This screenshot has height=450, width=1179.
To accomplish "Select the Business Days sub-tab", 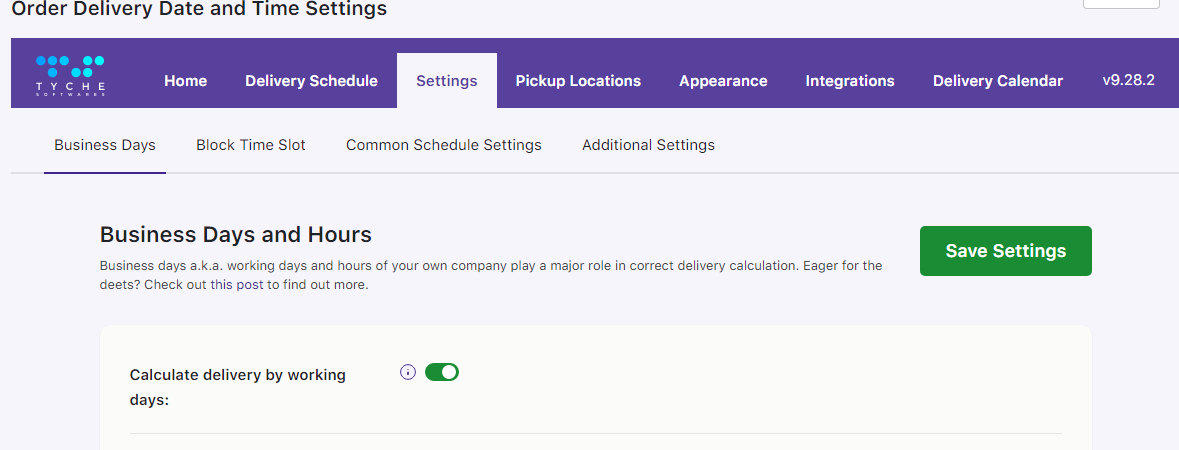I will point(105,145).
